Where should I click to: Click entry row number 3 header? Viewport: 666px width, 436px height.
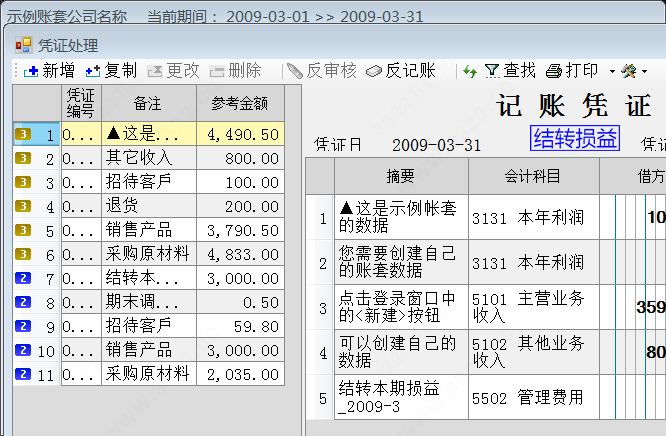click(x=322, y=307)
